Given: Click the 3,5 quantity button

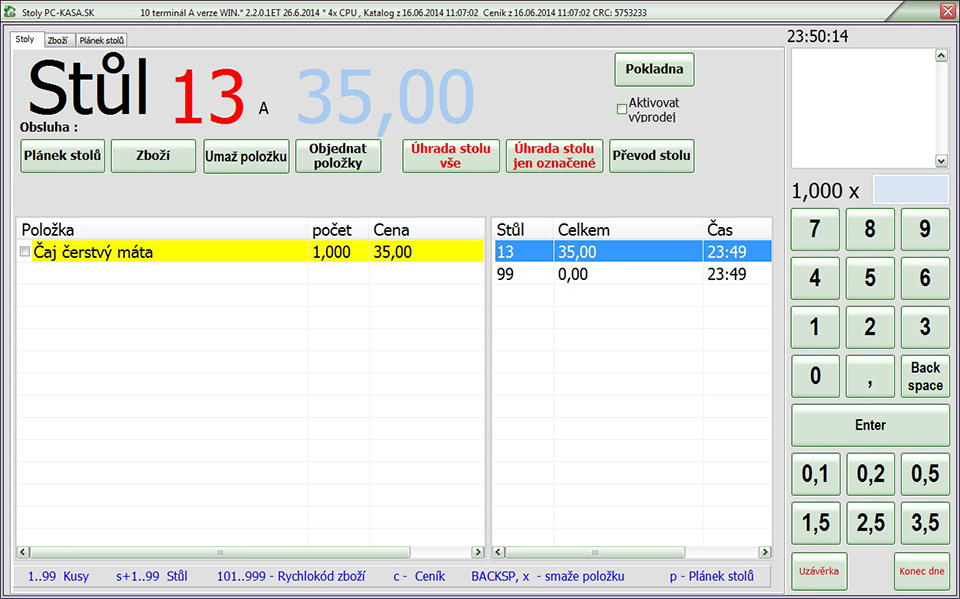Looking at the screenshot, I should click(x=925, y=523).
